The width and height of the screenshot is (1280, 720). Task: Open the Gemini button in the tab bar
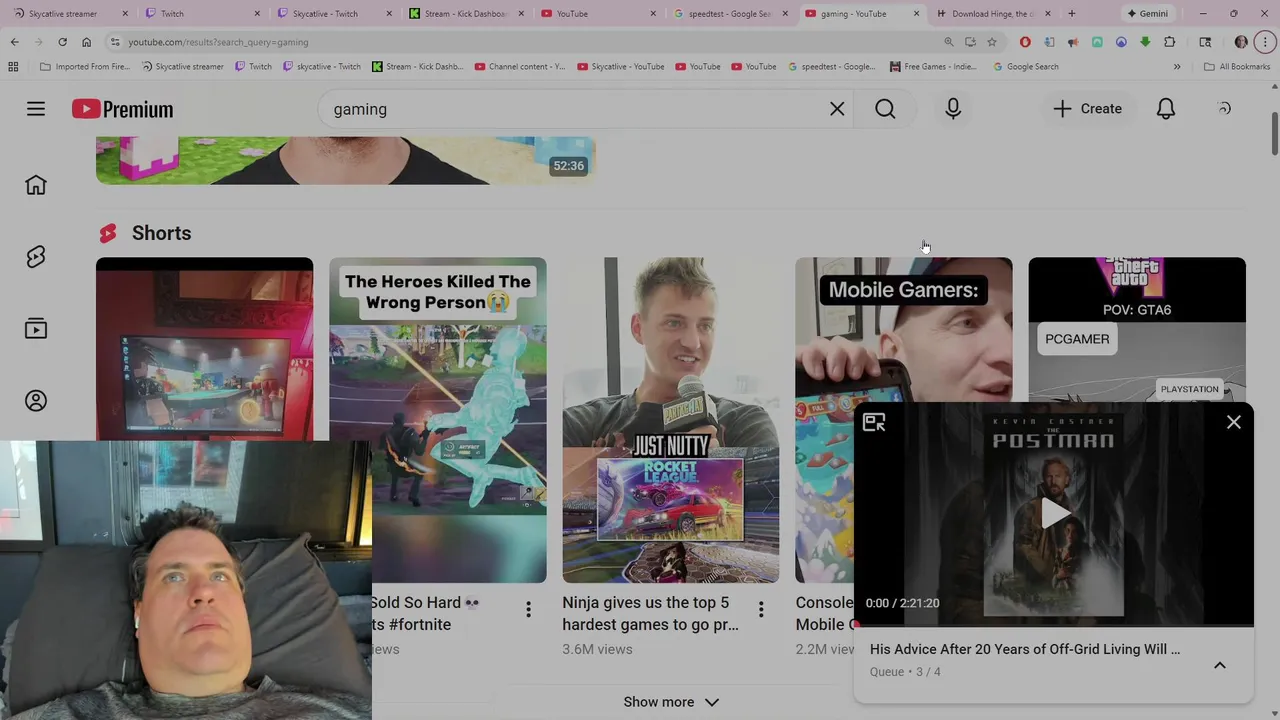[1147, 14]
